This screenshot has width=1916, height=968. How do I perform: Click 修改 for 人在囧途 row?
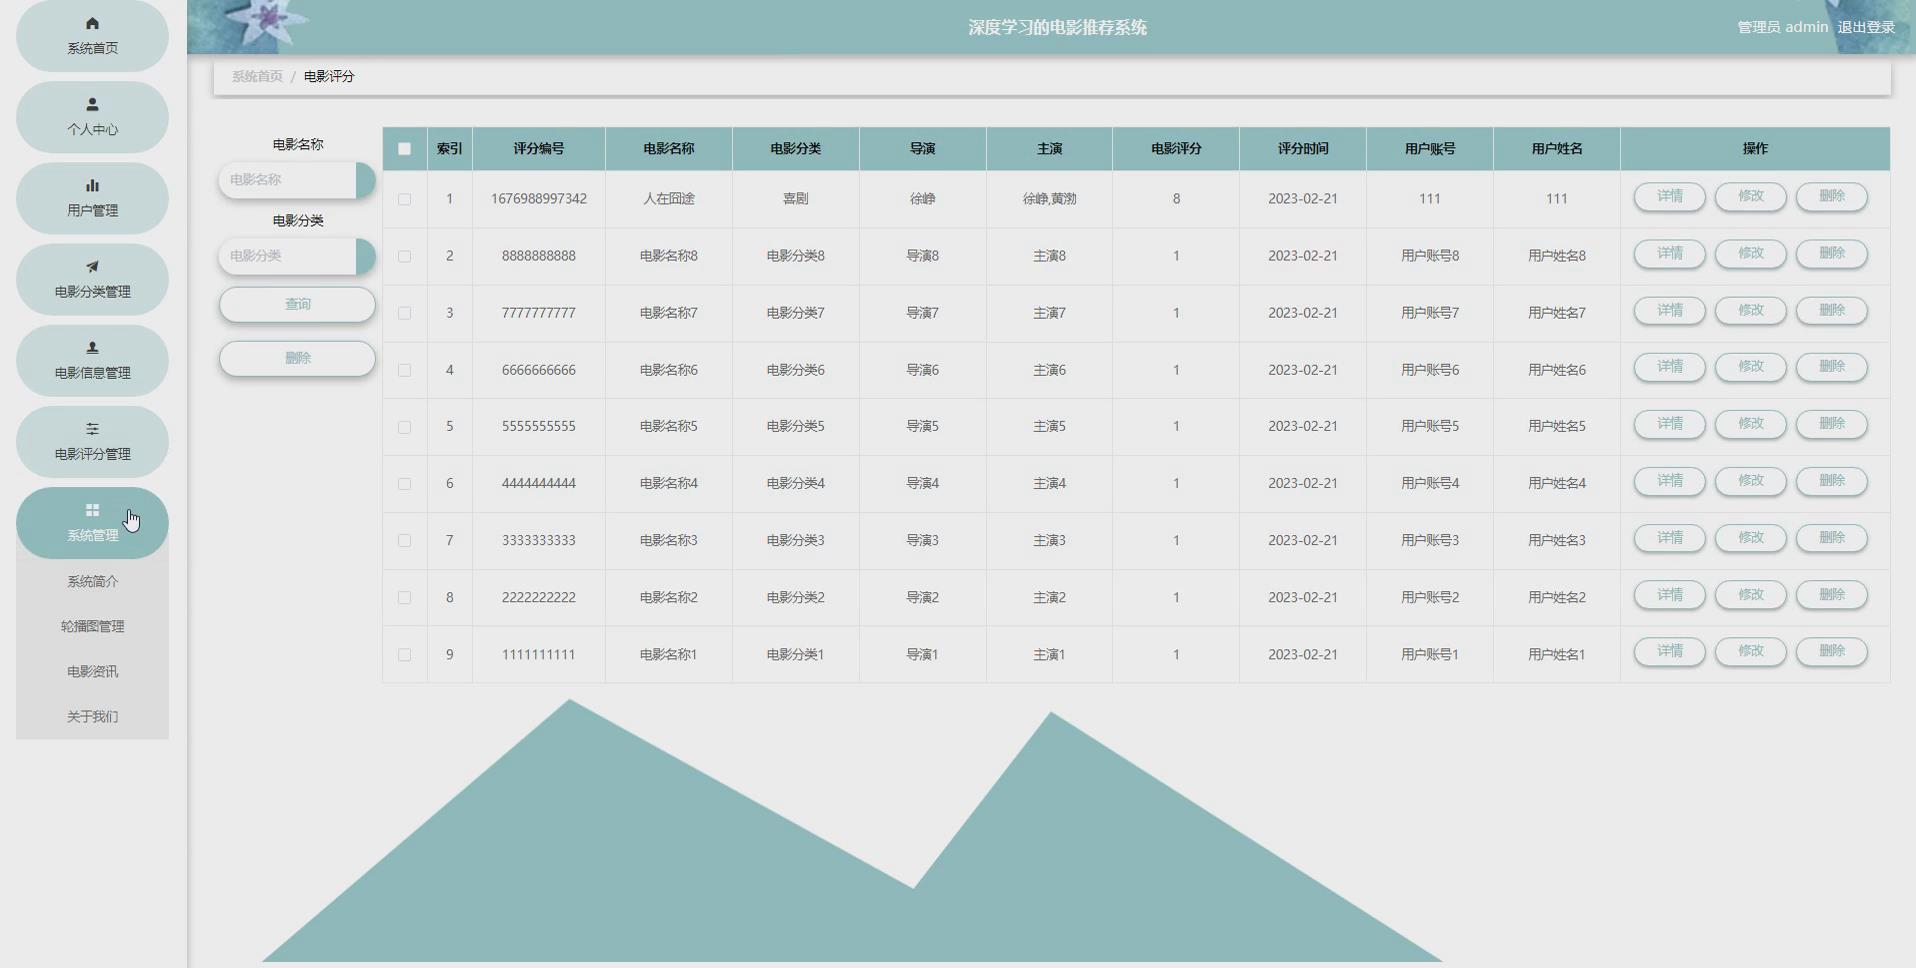click(1750, 196)
